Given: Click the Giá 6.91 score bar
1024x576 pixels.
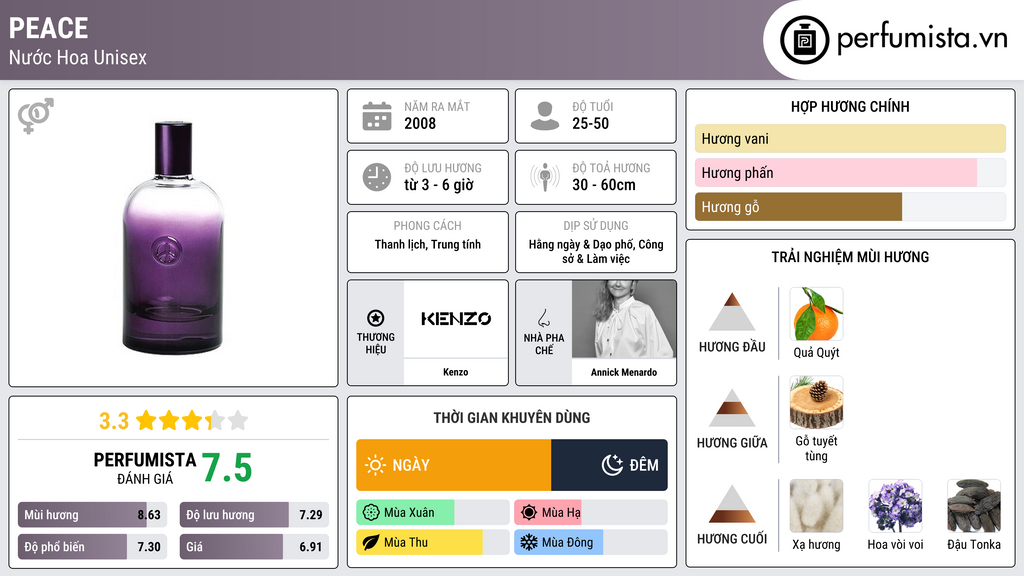Looking at the screenshot, I should point(254,547).
